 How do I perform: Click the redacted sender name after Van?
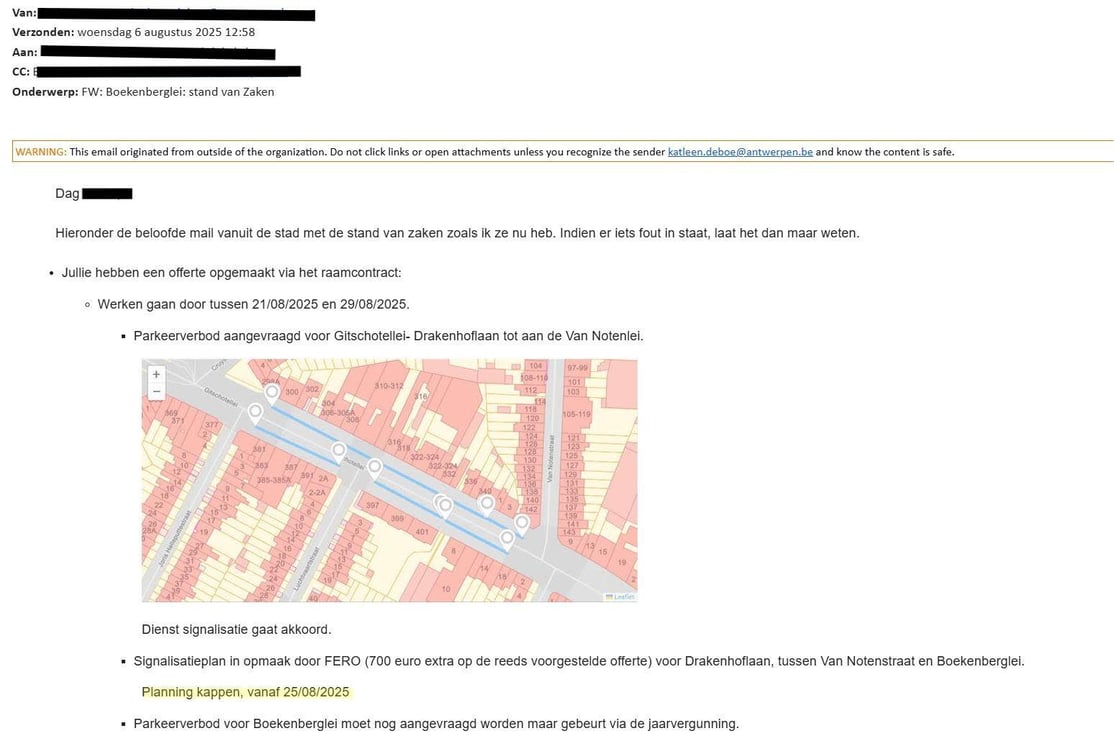pyautogui.click(x=176, y=13)
